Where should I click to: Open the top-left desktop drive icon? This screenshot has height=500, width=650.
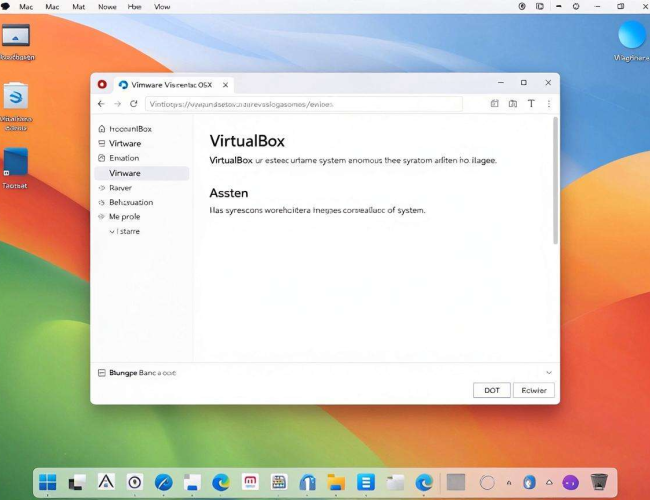click(16, 36)
